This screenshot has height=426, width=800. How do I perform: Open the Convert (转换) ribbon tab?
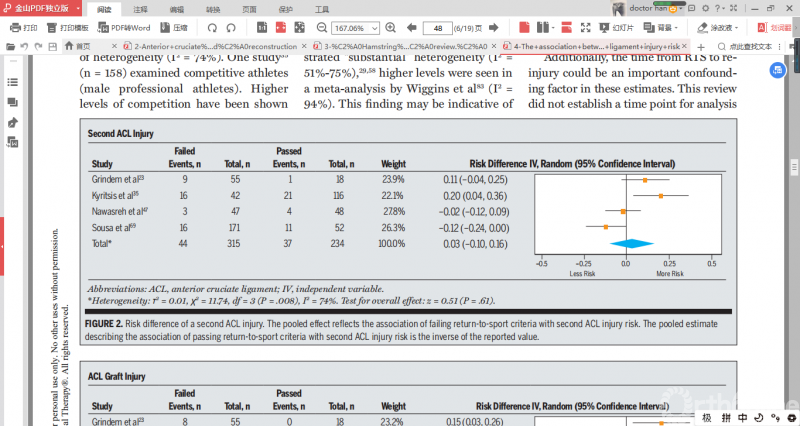pyautogui.click(x=213, y=7)
